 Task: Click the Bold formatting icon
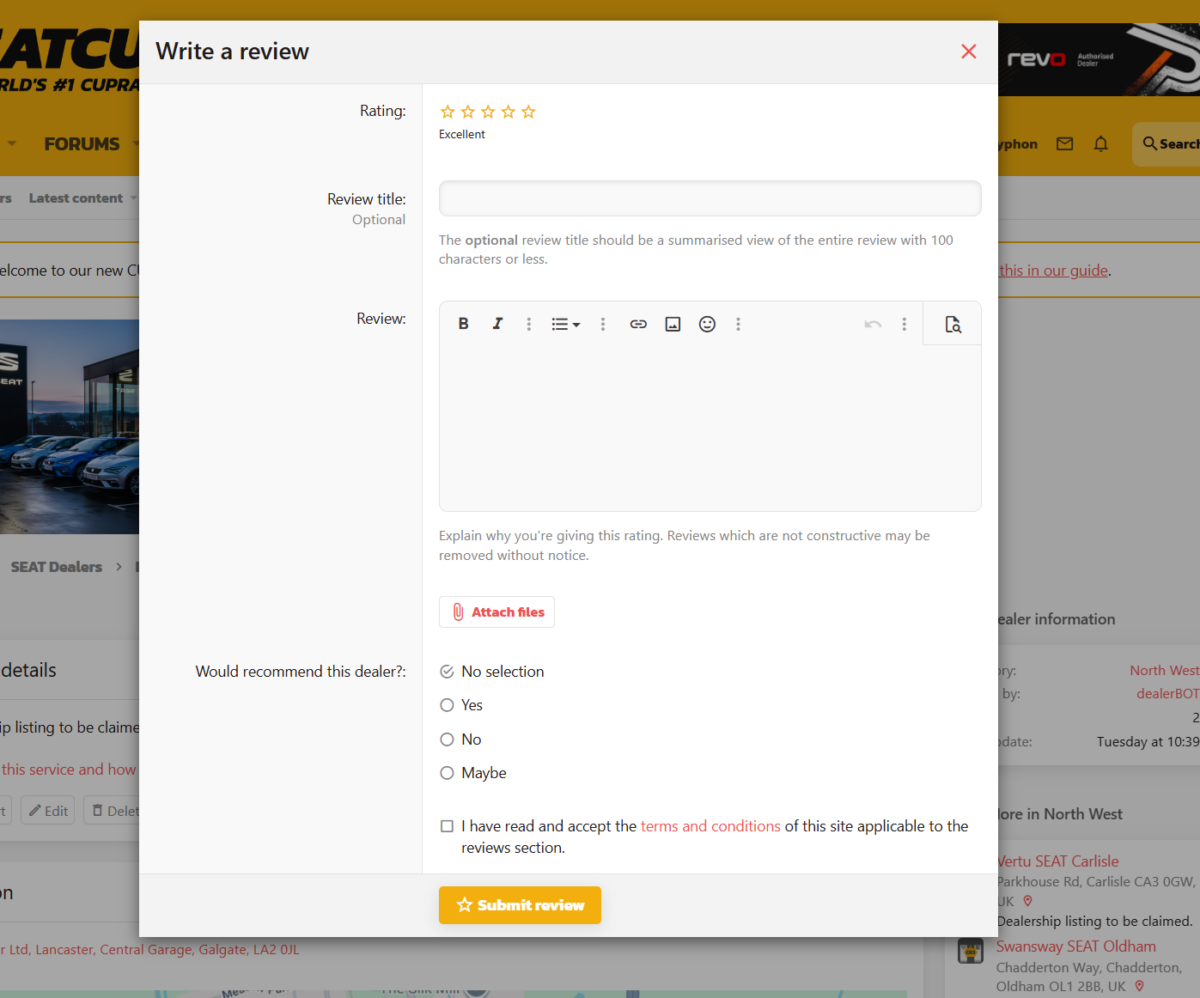(463, 324)
